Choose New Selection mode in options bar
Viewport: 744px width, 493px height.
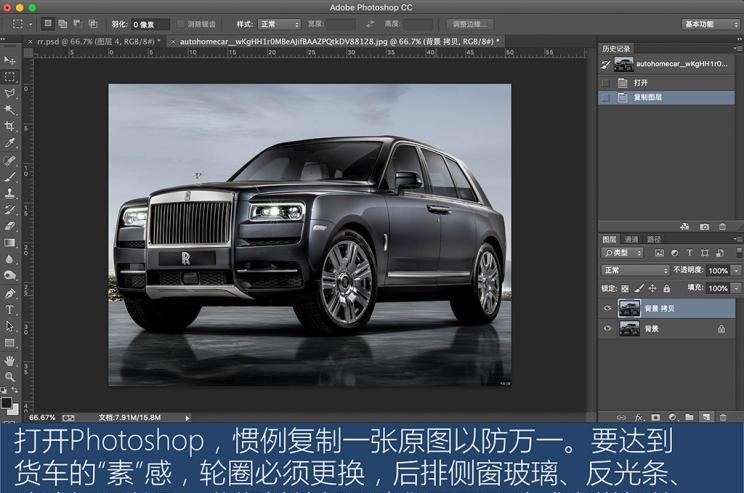(48, 24)
